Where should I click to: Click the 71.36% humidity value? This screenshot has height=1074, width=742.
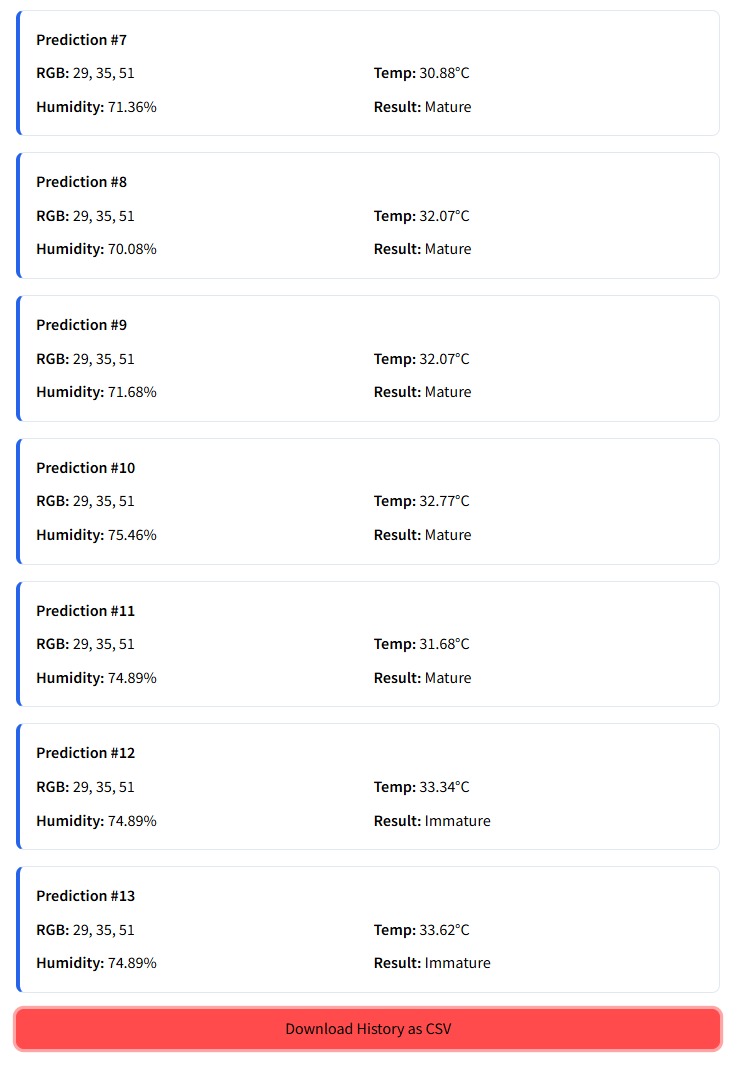click(132, 107)
